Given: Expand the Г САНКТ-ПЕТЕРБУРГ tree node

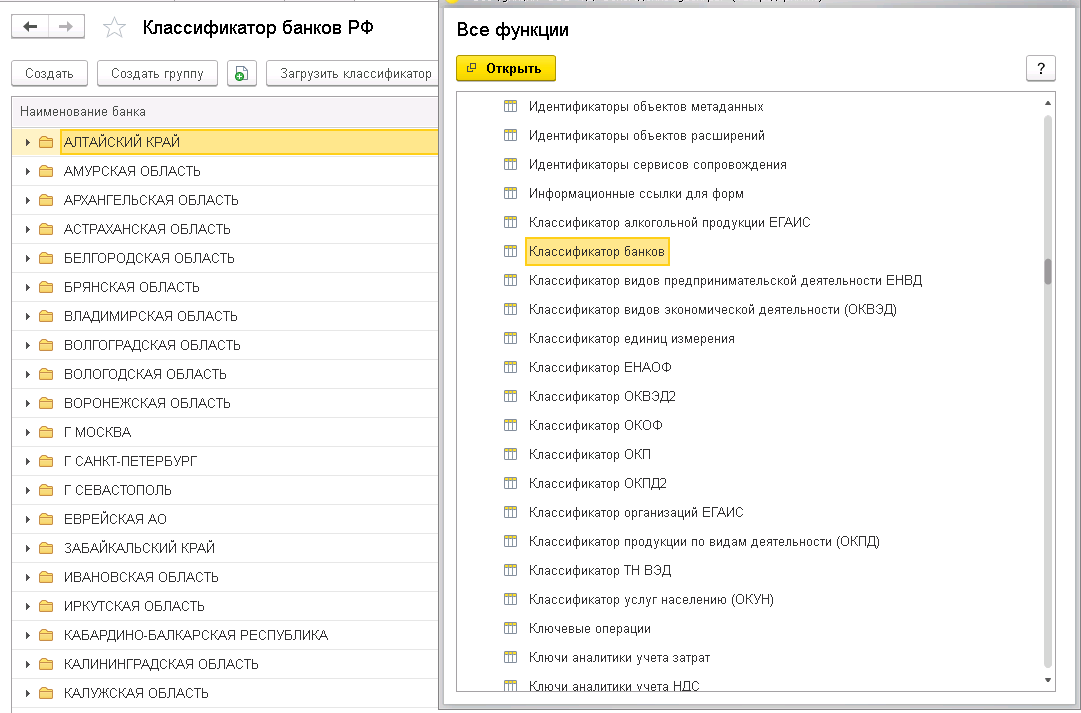Looking at the screenshot, I should (27, 462).
